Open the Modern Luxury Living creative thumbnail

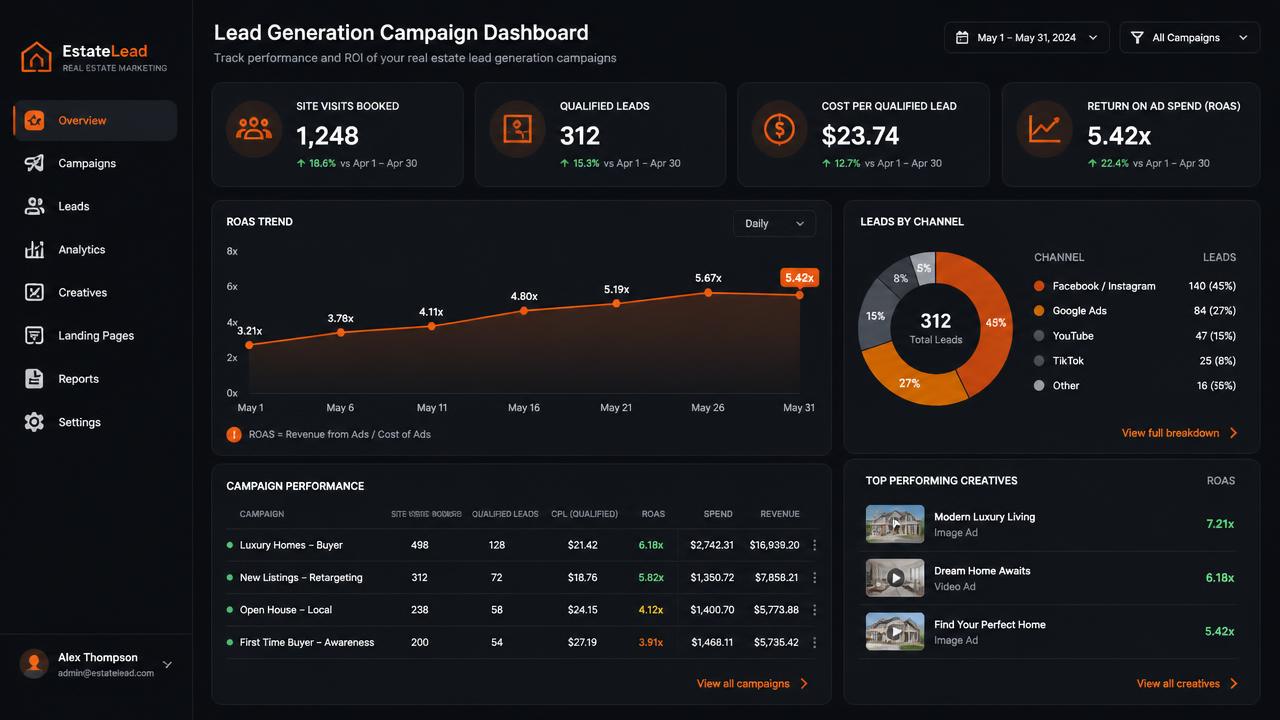895,524
